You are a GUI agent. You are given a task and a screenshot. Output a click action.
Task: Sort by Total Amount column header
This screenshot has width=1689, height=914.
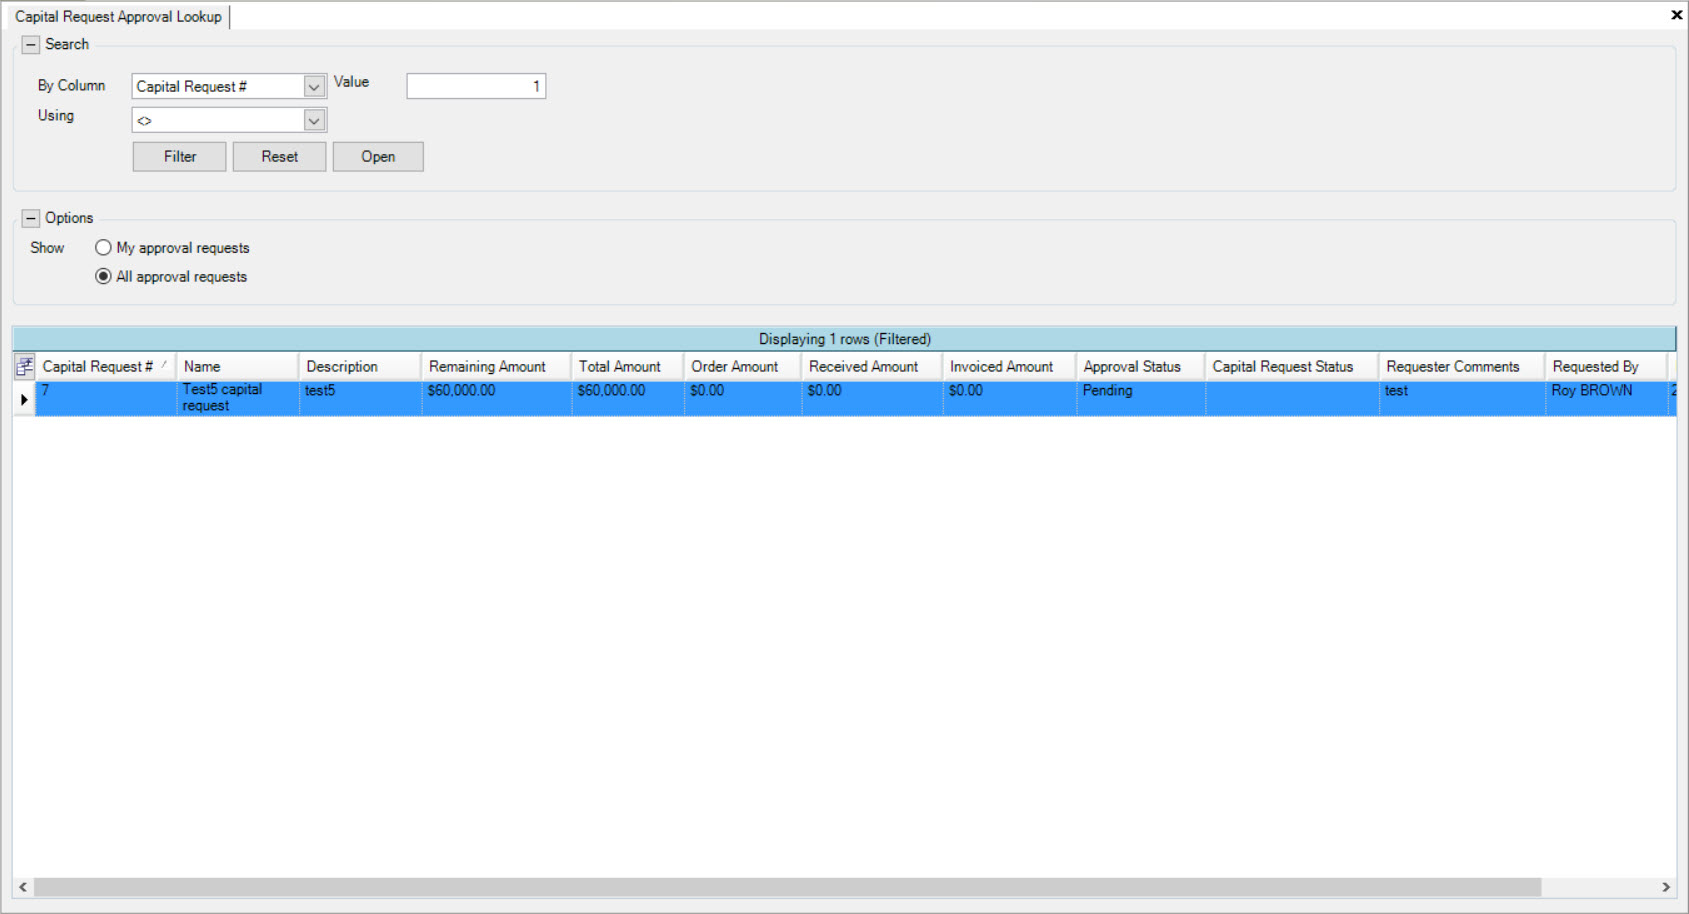(x=628, y=366)
